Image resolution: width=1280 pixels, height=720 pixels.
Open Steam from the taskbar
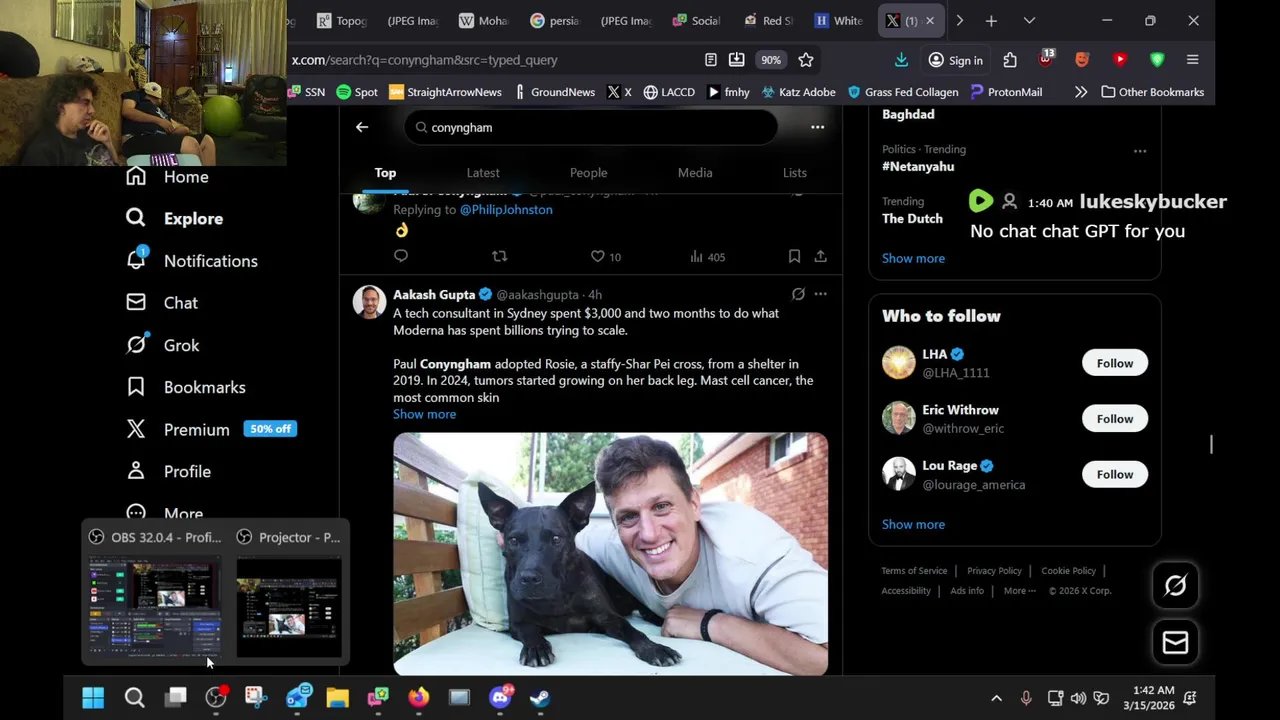[540, 698]
